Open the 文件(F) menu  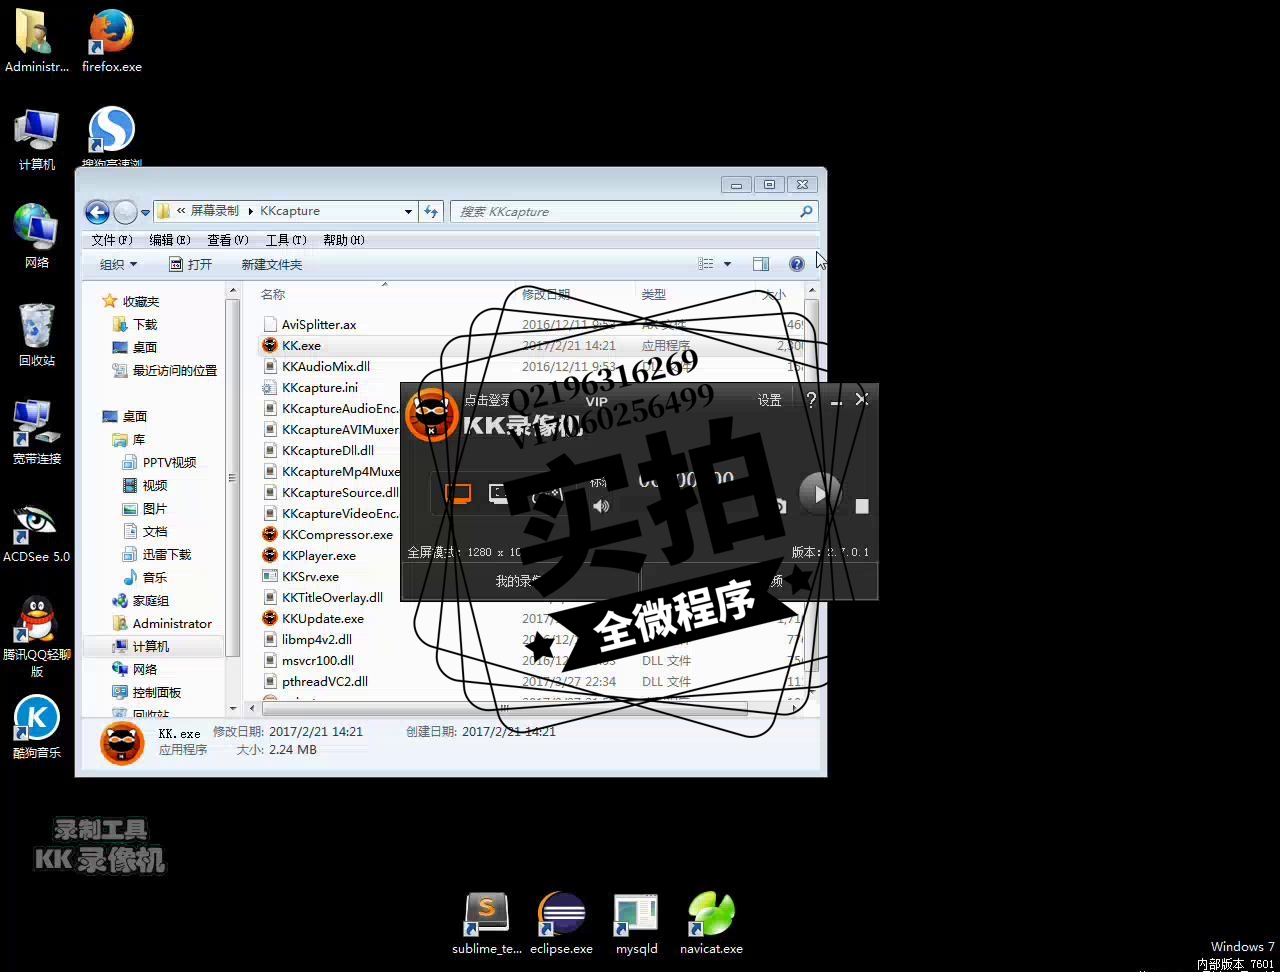click(x=112, y=240)
